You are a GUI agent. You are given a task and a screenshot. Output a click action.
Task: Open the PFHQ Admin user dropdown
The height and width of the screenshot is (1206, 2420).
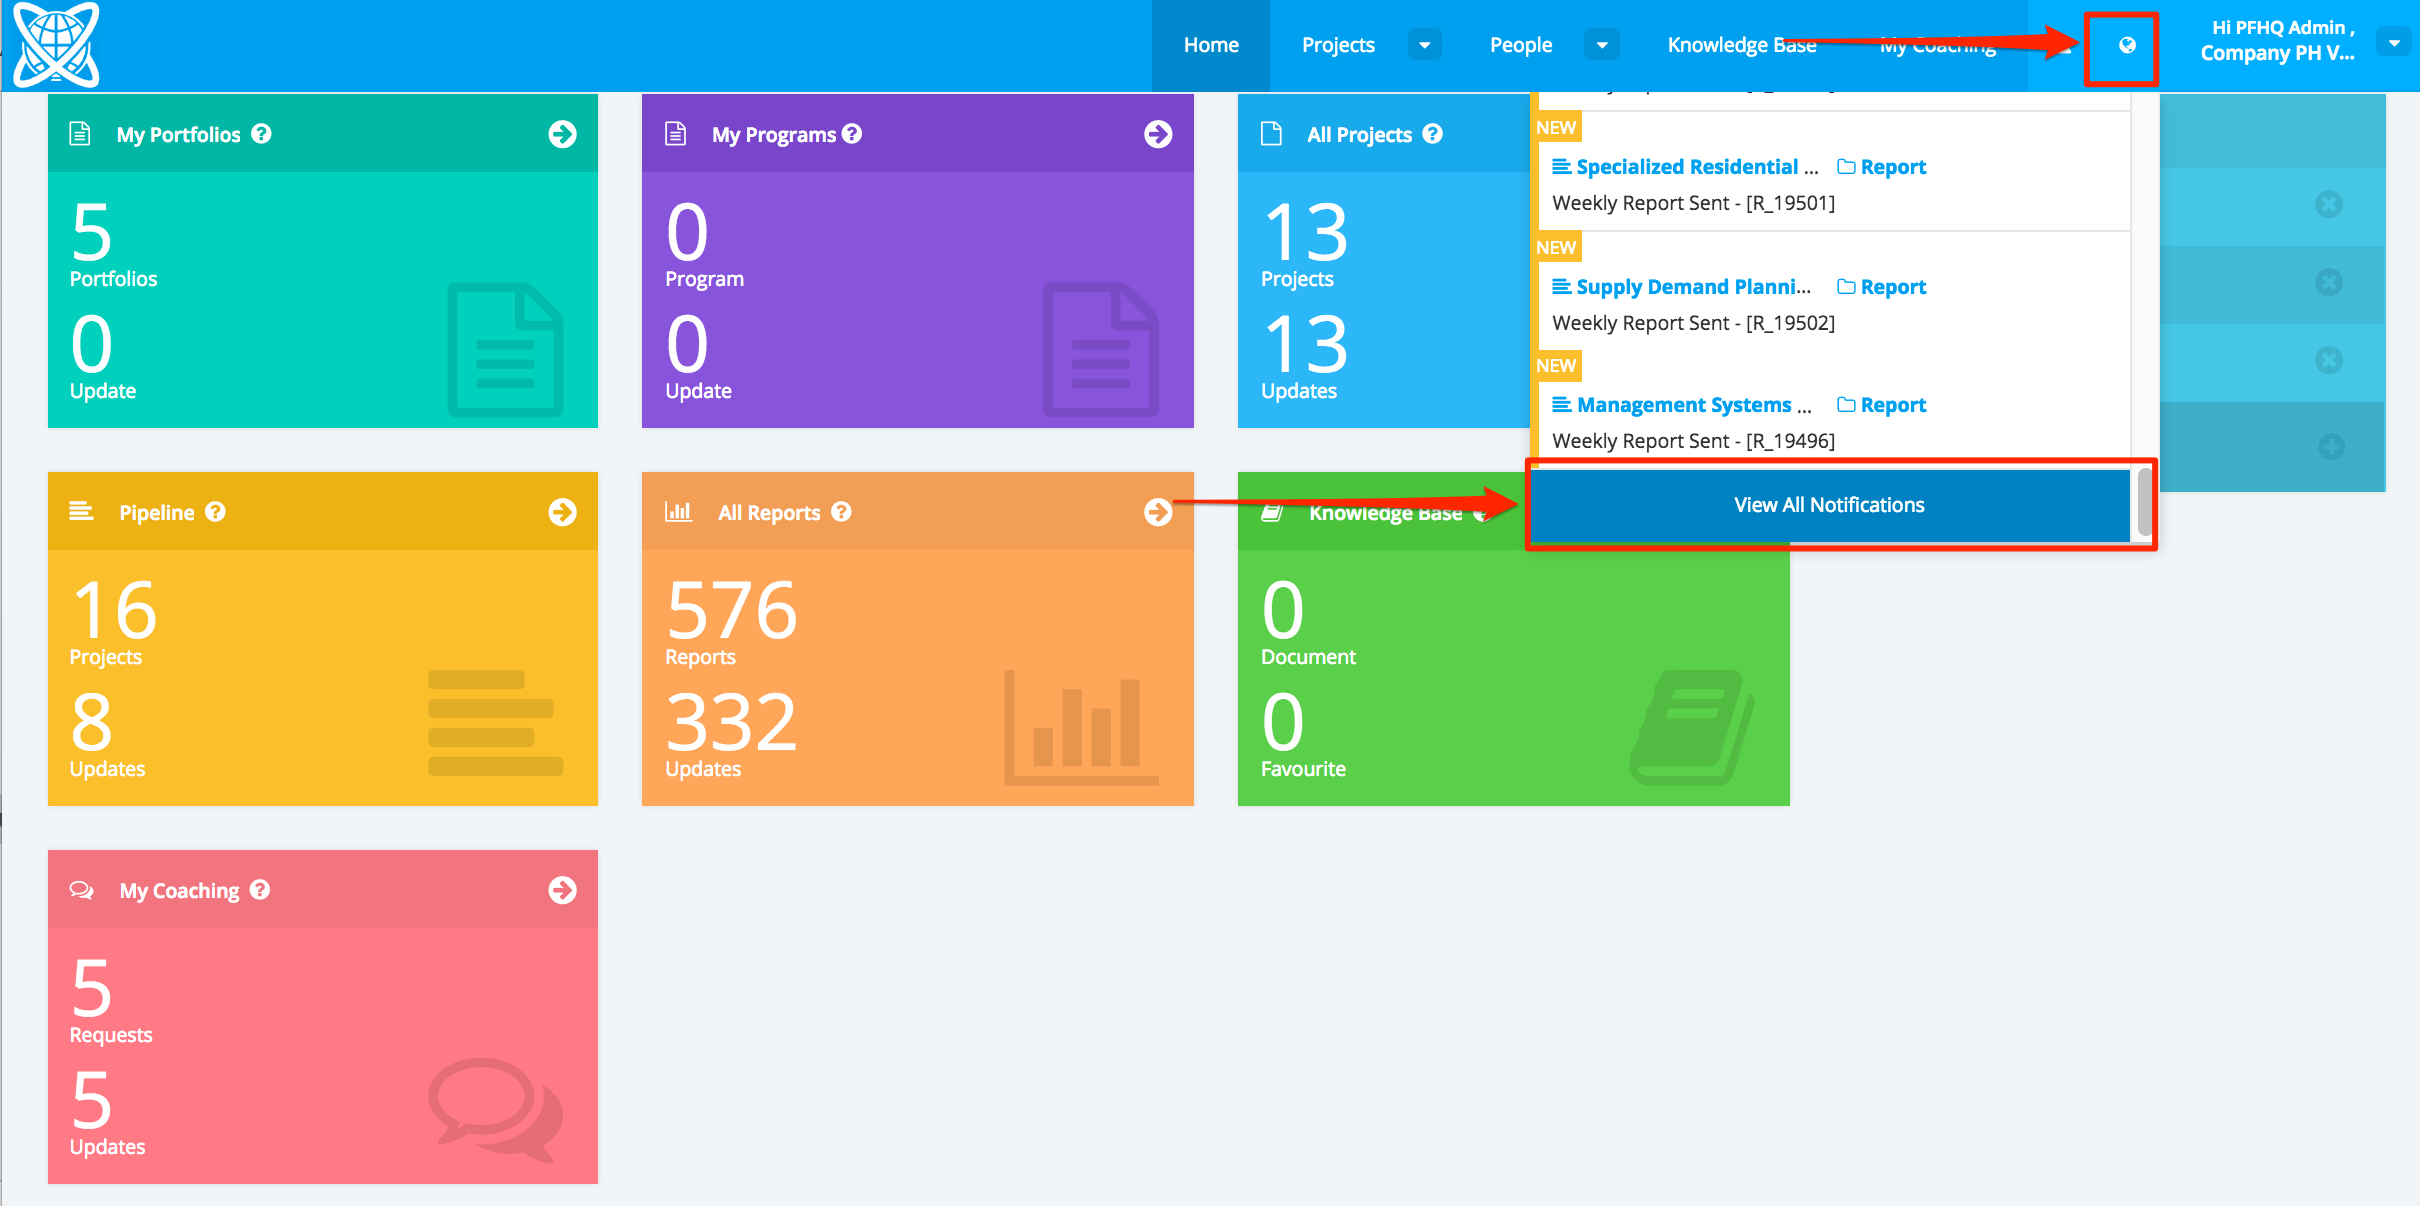pyautogui.click(x=2393, y=43)
